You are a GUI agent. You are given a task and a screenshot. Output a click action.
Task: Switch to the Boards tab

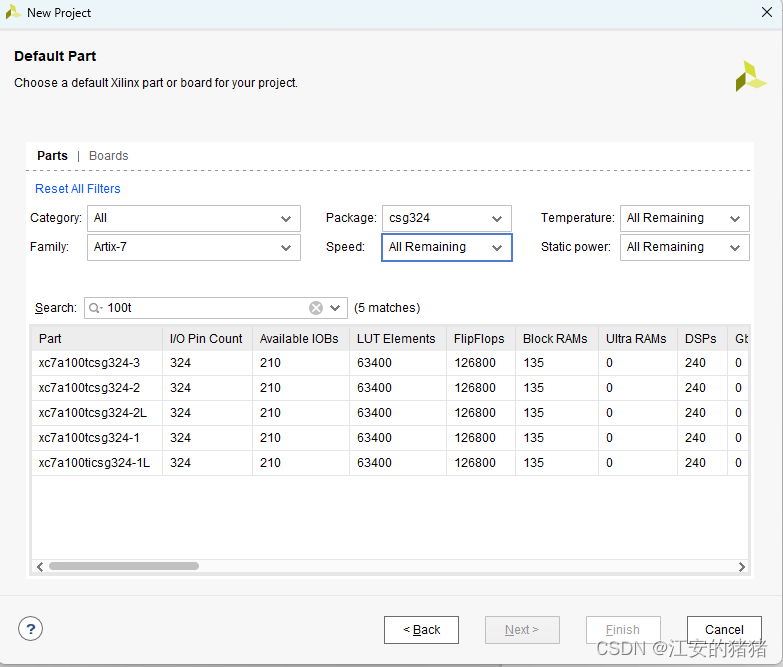[x=108, y=156]
